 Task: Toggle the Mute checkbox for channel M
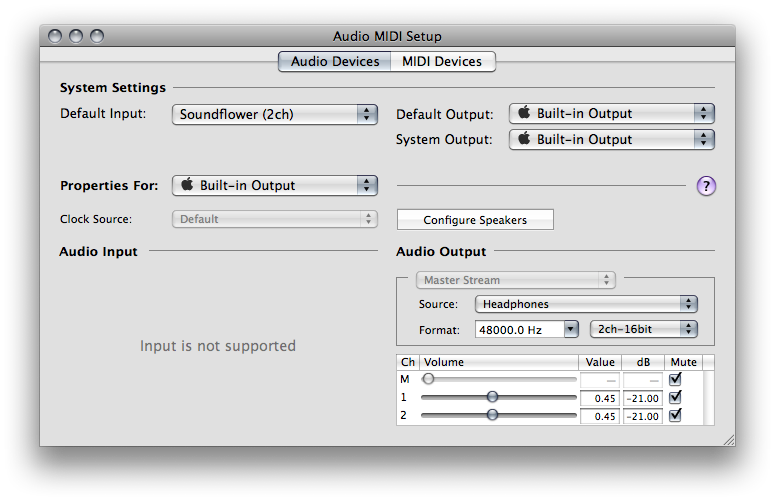point(675,379)
